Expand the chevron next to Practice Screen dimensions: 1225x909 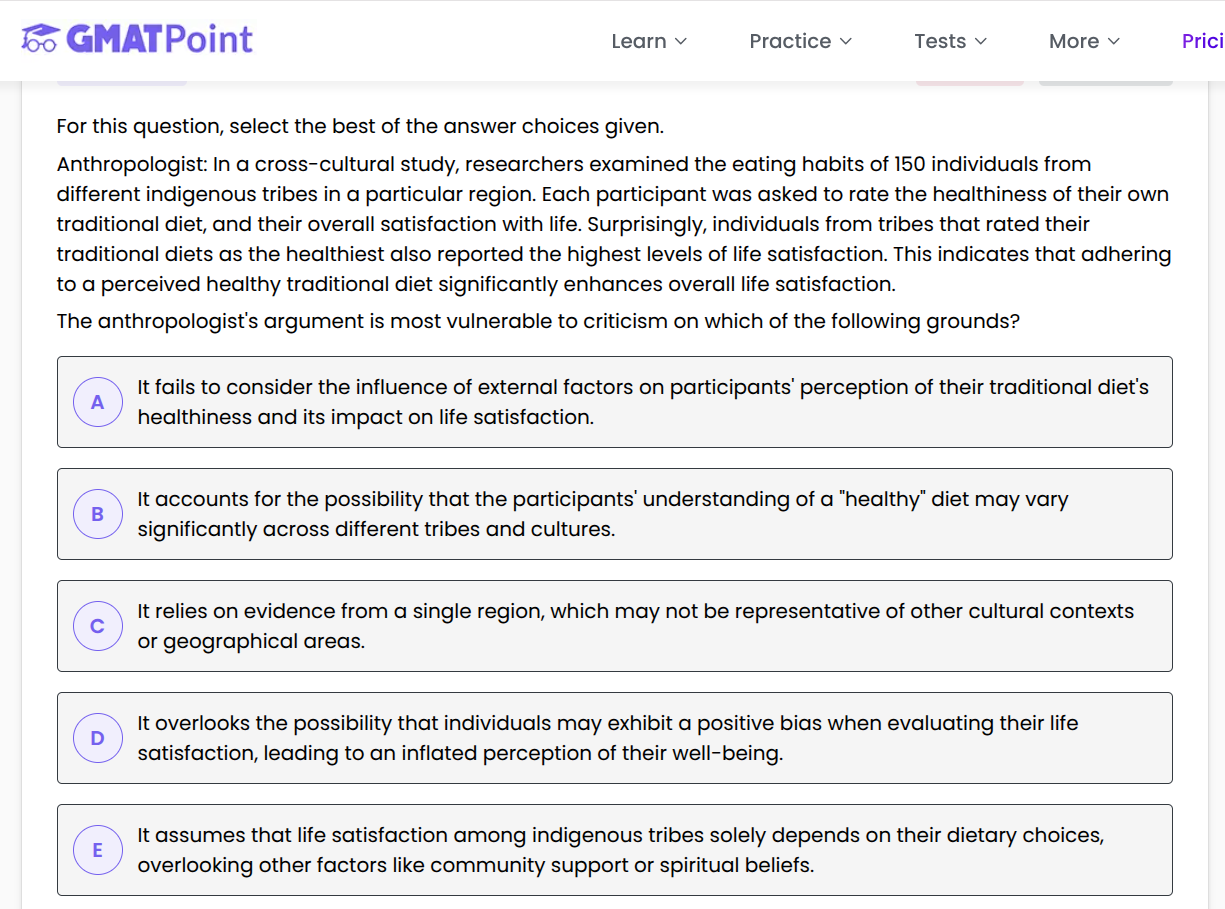pos(846,41)
